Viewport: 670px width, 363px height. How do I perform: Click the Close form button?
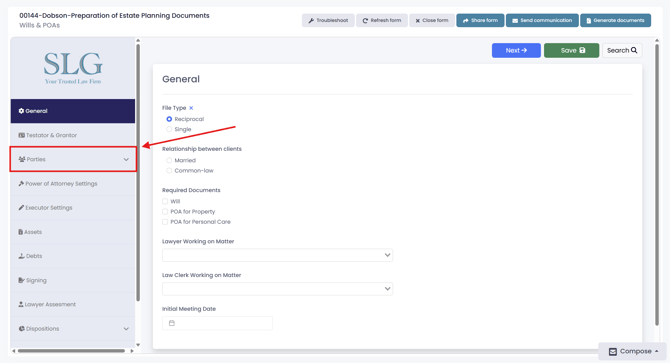tap(432, 20)
